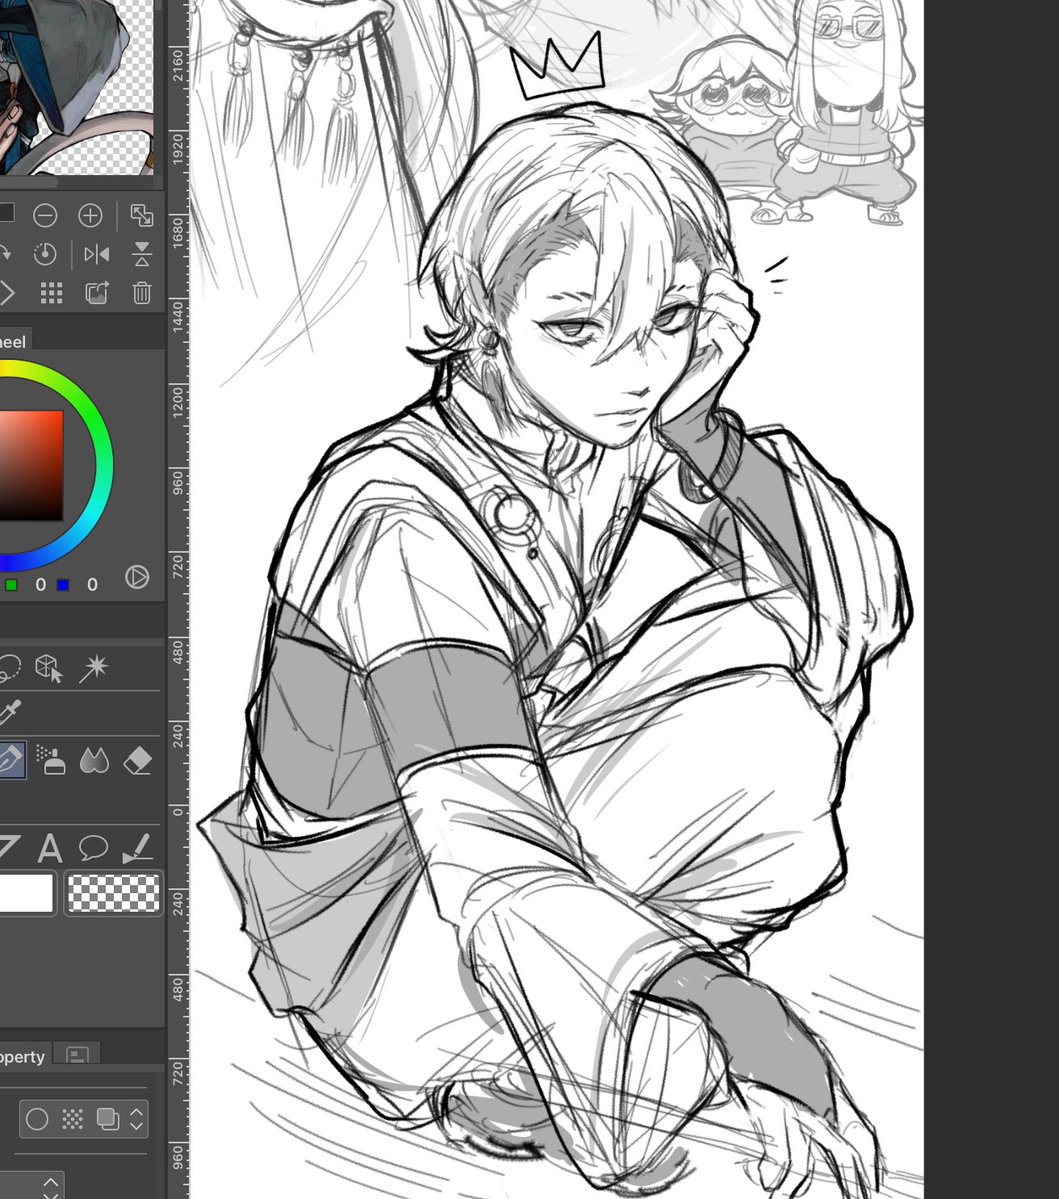The height and width of the screenshot is (1199, 1059).
Task: Open the anti-aliasing and blend mode options
Action: 84,1119
